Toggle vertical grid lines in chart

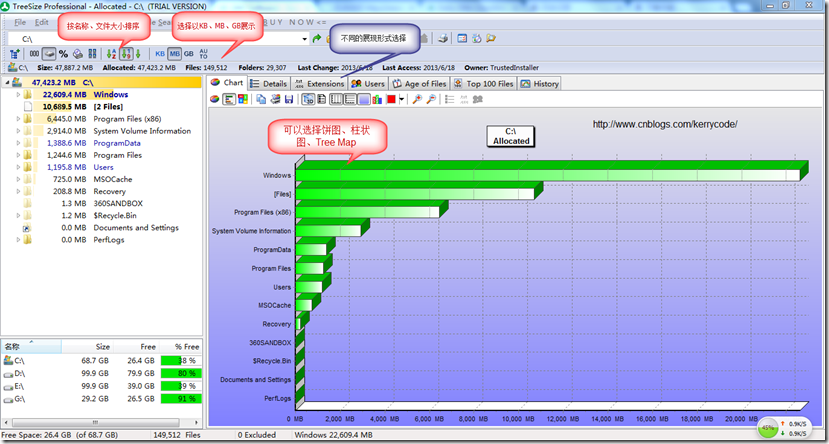click(336, 99)
